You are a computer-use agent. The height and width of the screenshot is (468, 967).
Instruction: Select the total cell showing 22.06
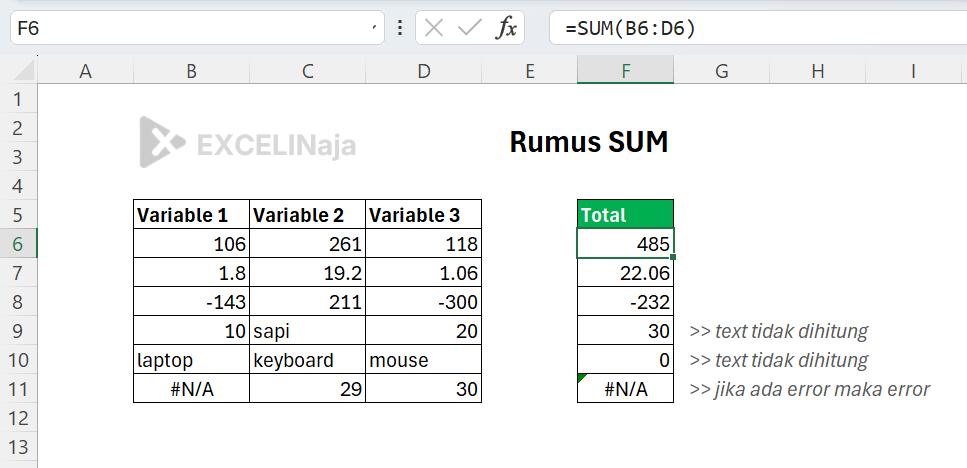point(625,273)
